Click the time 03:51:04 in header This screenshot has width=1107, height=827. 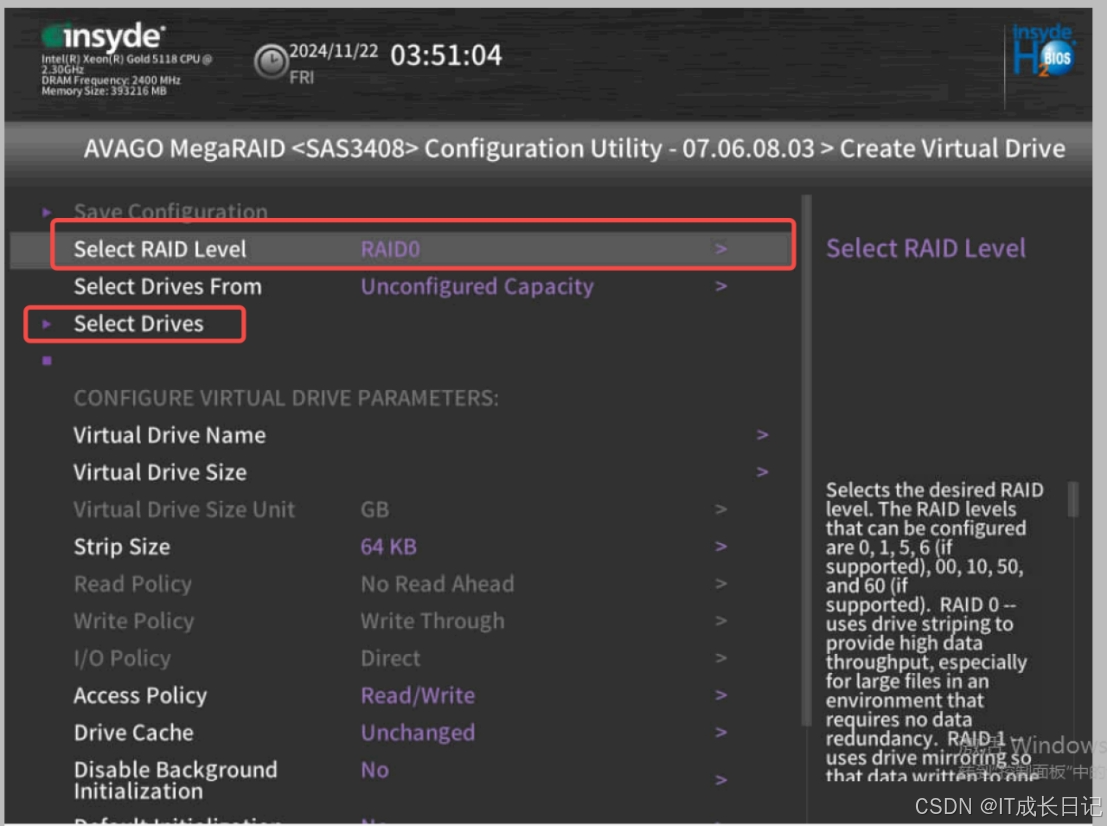point(446,55)
